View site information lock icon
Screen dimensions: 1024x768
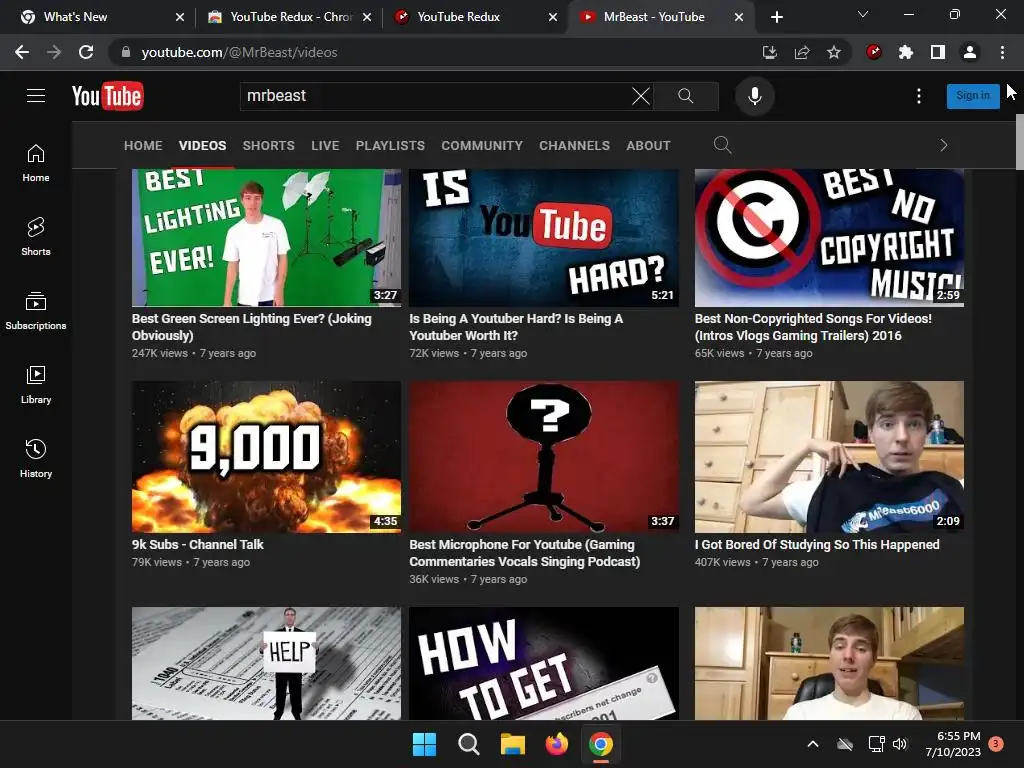pos(126,52)
